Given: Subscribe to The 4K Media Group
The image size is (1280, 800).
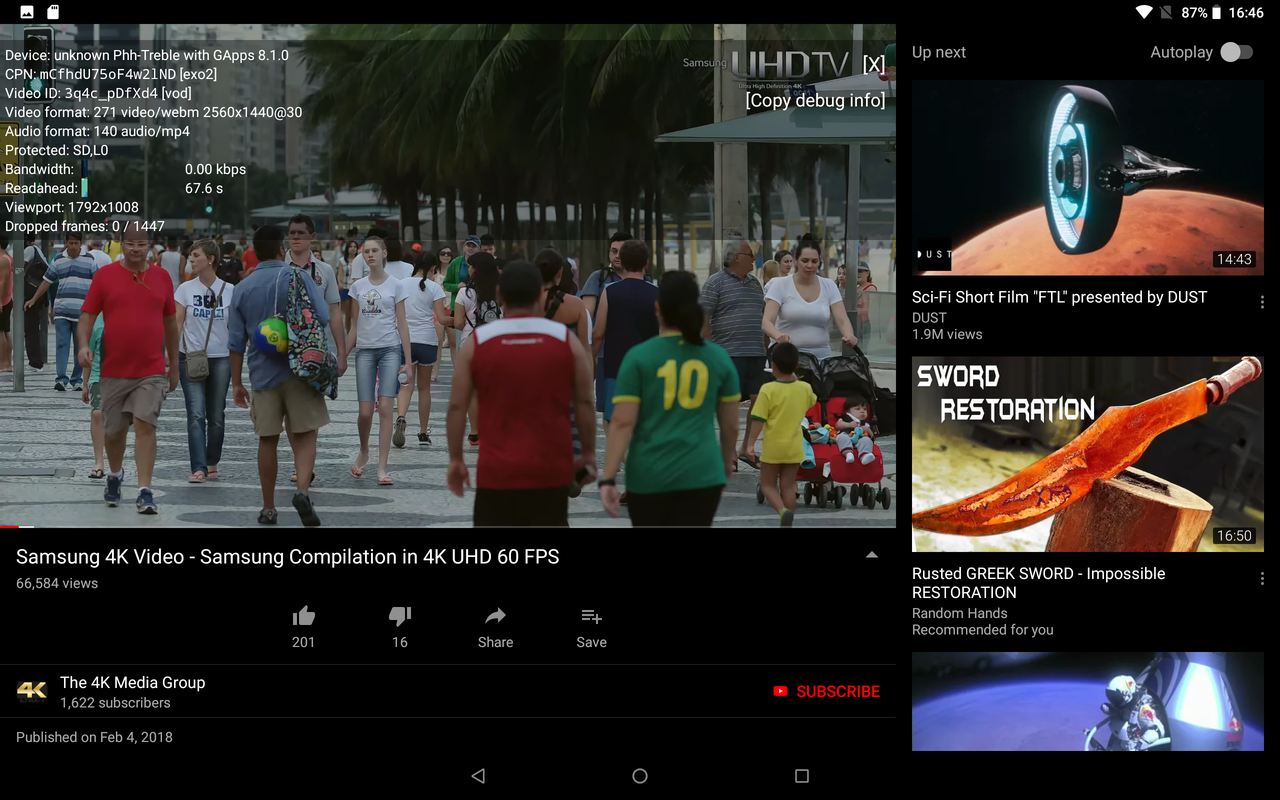Looking at the screenshot, I should (827, 691).
